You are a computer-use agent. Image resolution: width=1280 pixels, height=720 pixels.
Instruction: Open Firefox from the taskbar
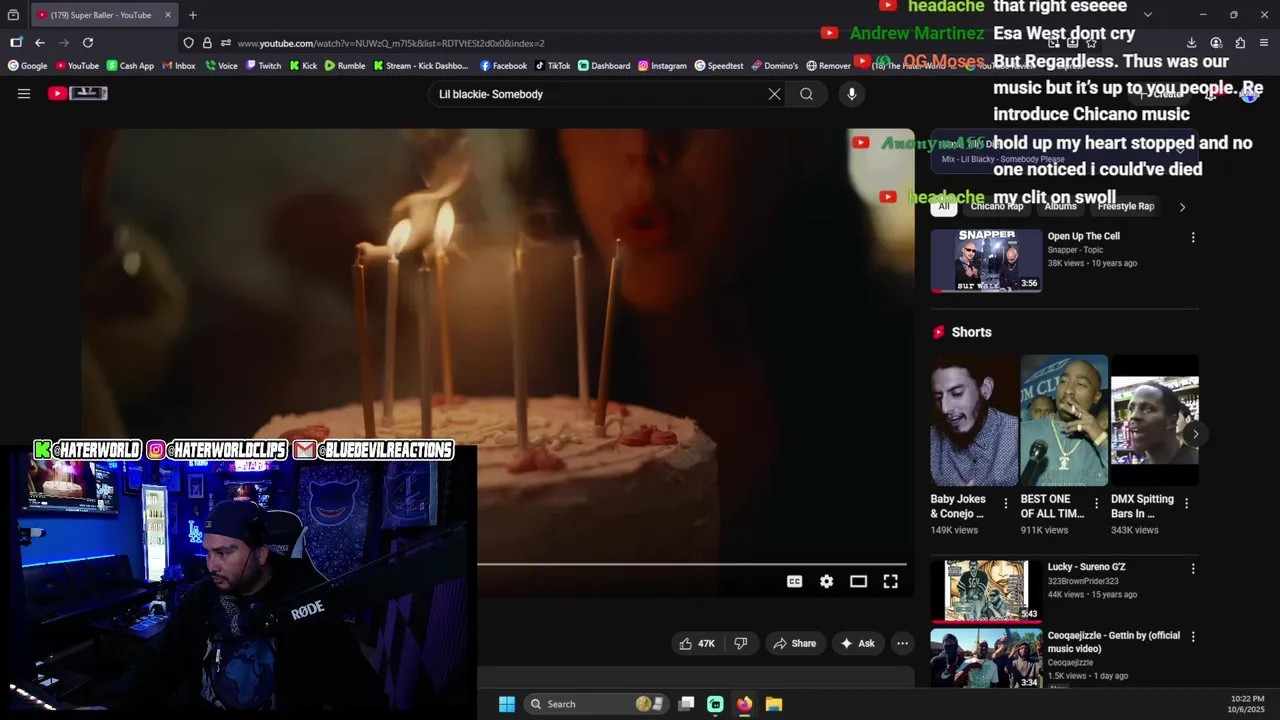coord(744,704)
